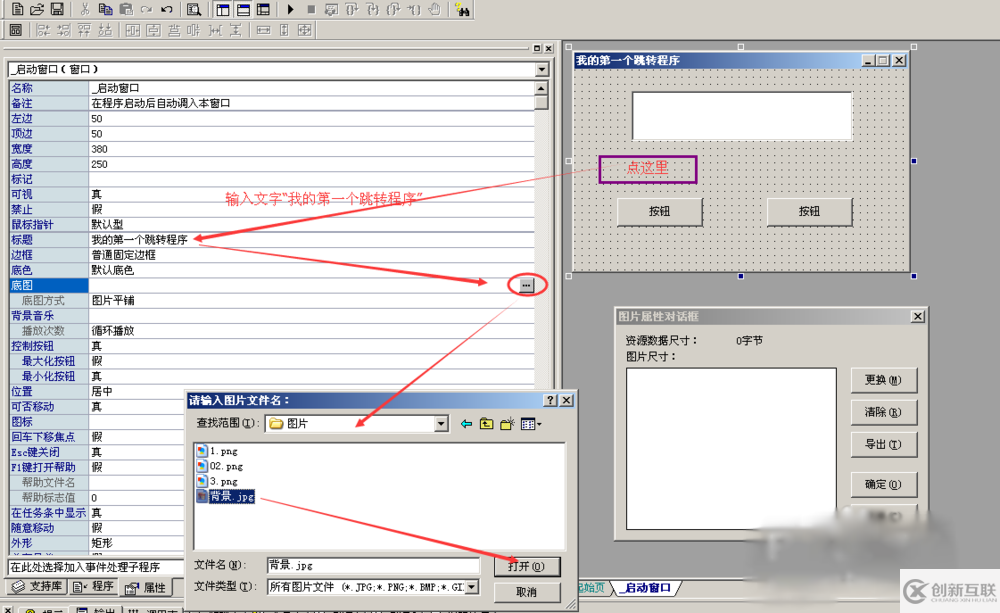Click the 在此处选择加入事件处理子程序 event combo box
Screen dimensions: 1000x613
click(96, 566)
